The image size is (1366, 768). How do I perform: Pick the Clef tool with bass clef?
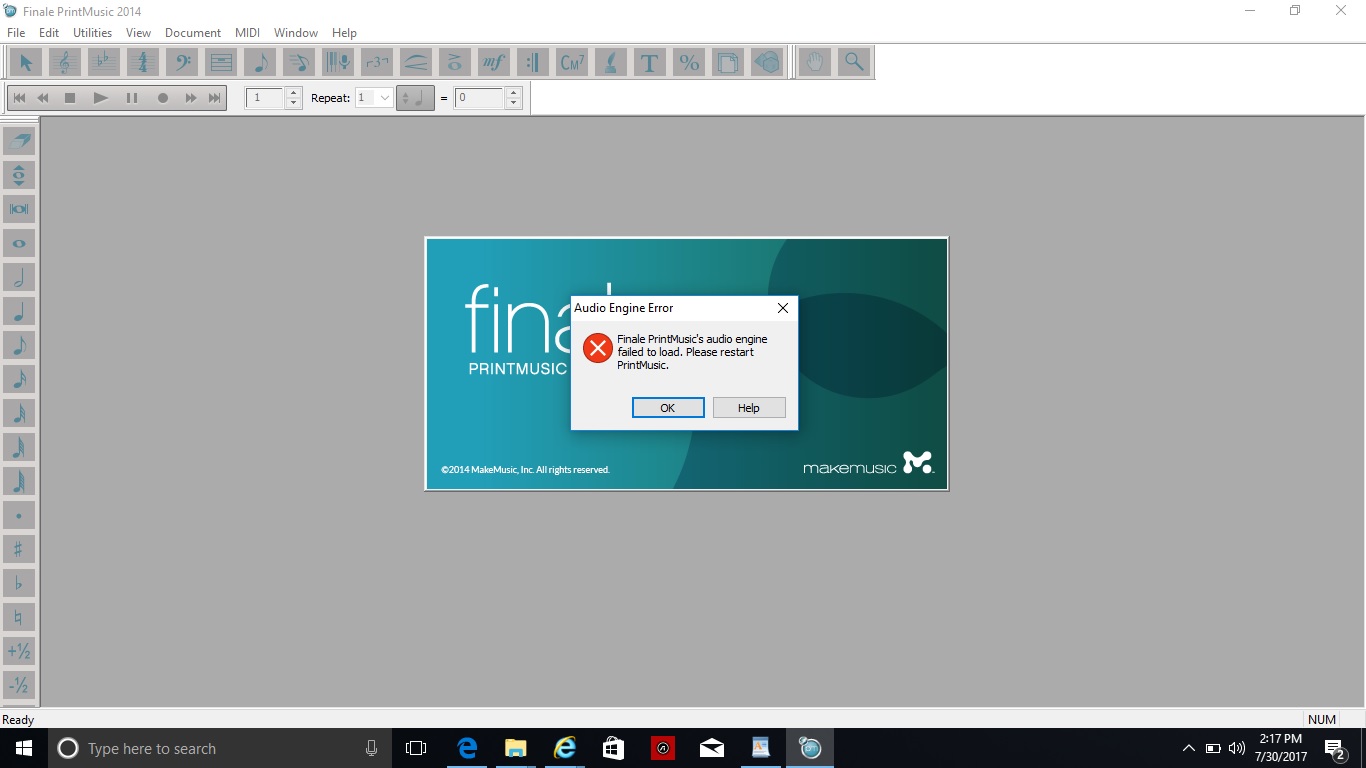(x=182, y=62)
